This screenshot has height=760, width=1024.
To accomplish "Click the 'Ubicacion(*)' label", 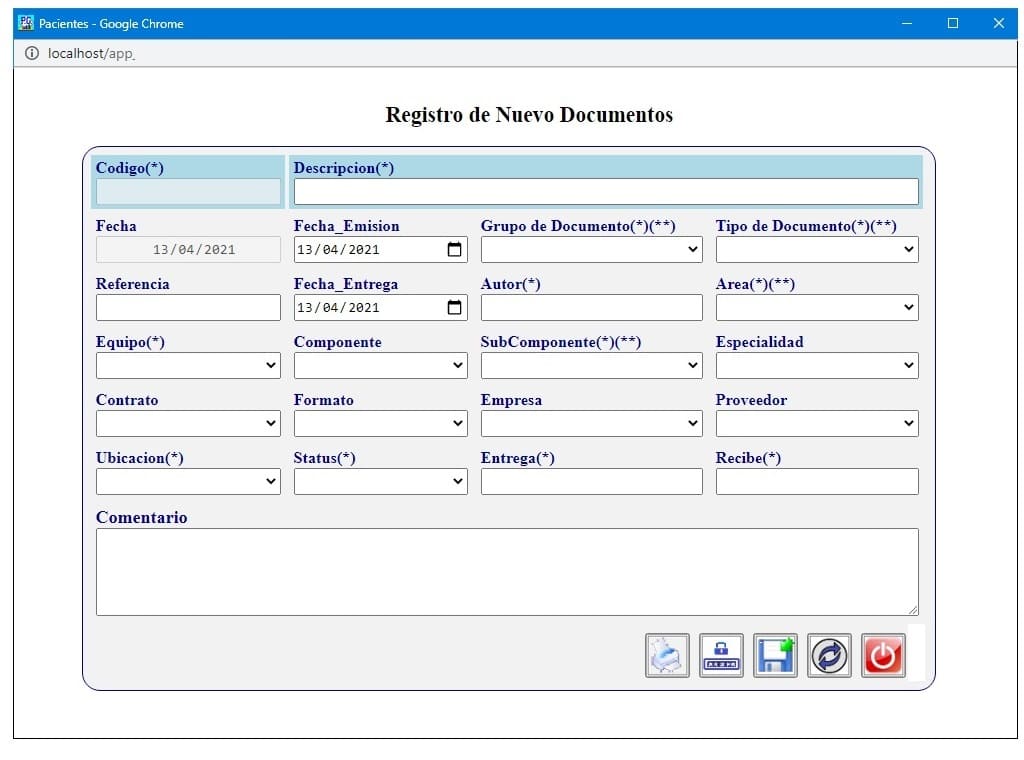I will (x=140, y=458).
